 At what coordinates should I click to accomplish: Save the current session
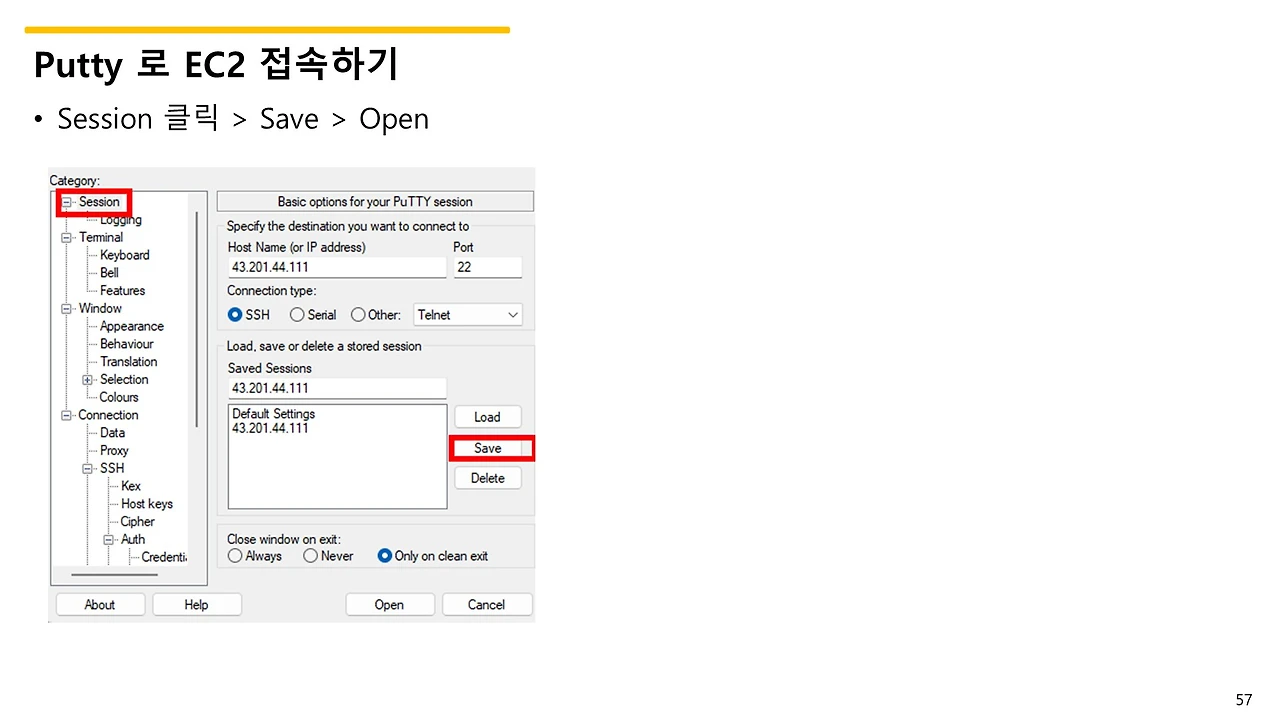pyautogui.click(x=487, y=448)
